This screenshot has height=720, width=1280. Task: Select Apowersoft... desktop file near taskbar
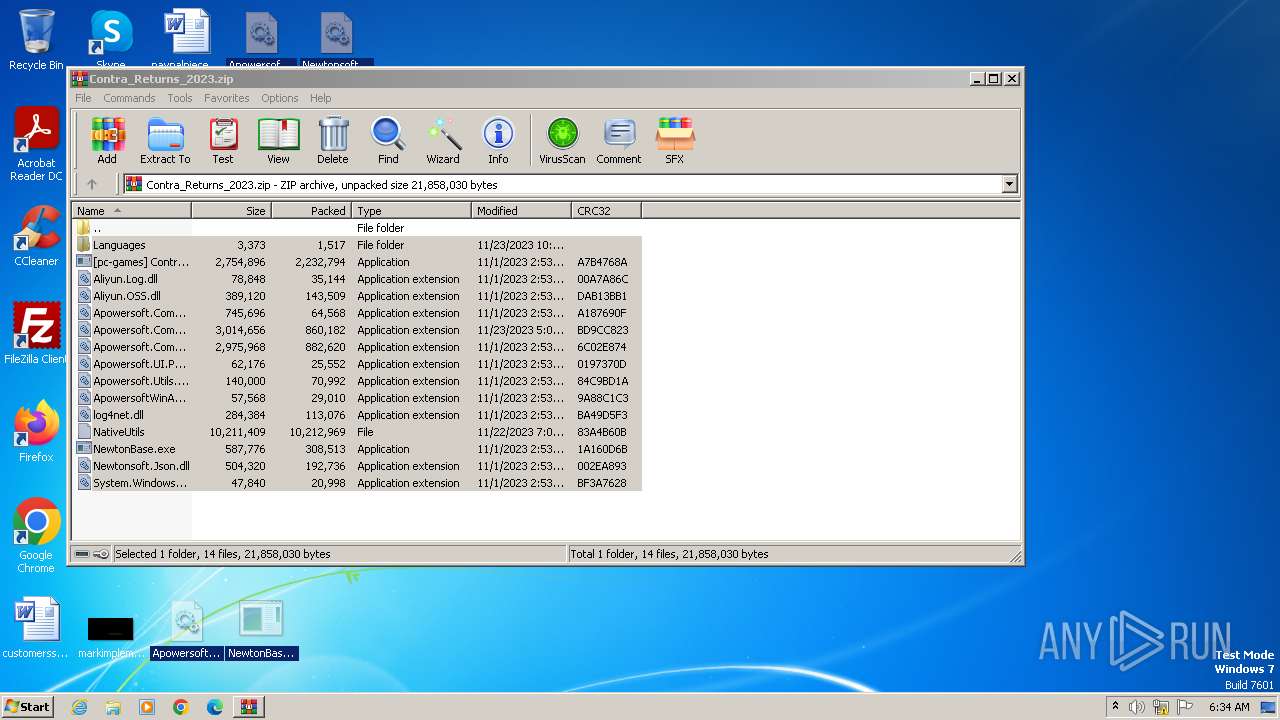coord(186,630)
